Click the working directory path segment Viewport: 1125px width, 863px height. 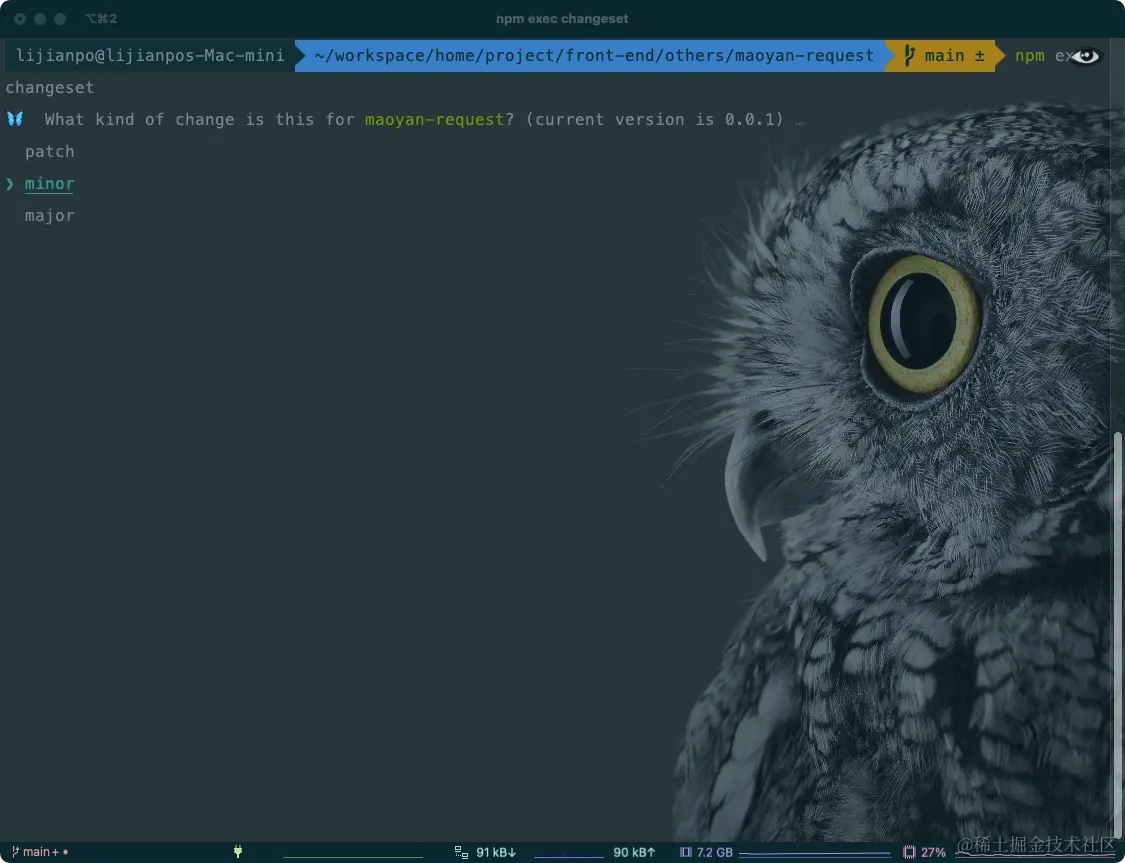click(x=594, y=55)
